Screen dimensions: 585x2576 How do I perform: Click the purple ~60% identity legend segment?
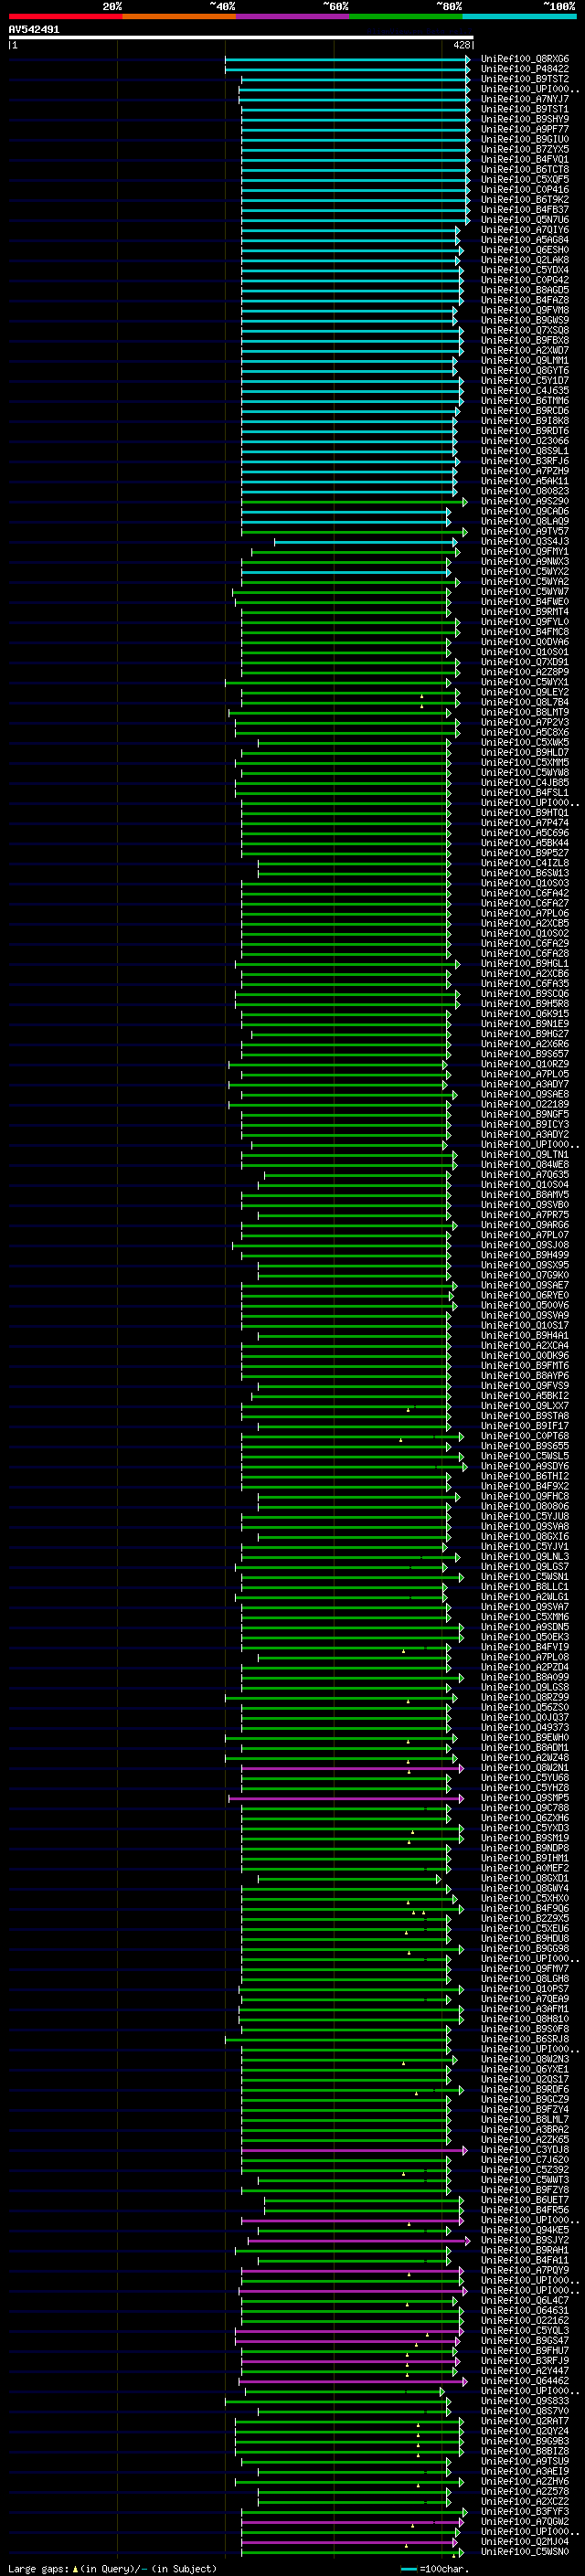[x=292, y=16]
